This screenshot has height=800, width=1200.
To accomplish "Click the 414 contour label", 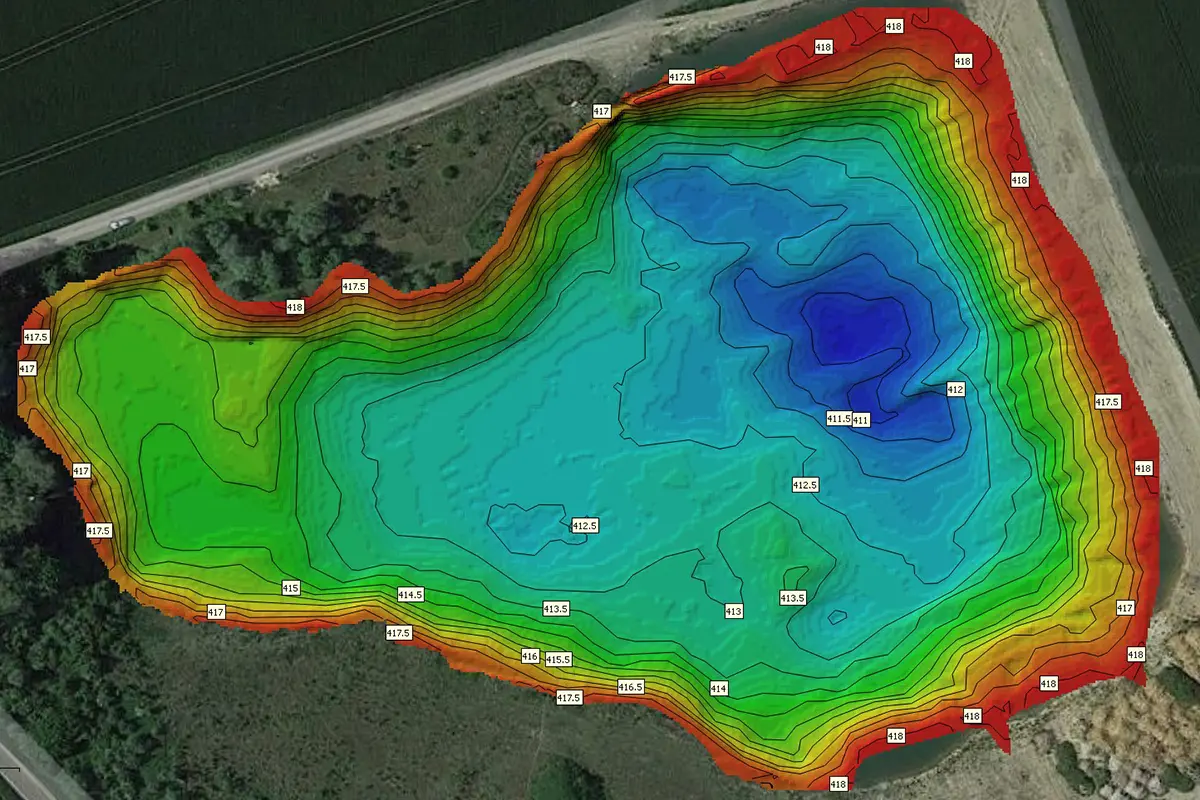I will coord(718,688).
